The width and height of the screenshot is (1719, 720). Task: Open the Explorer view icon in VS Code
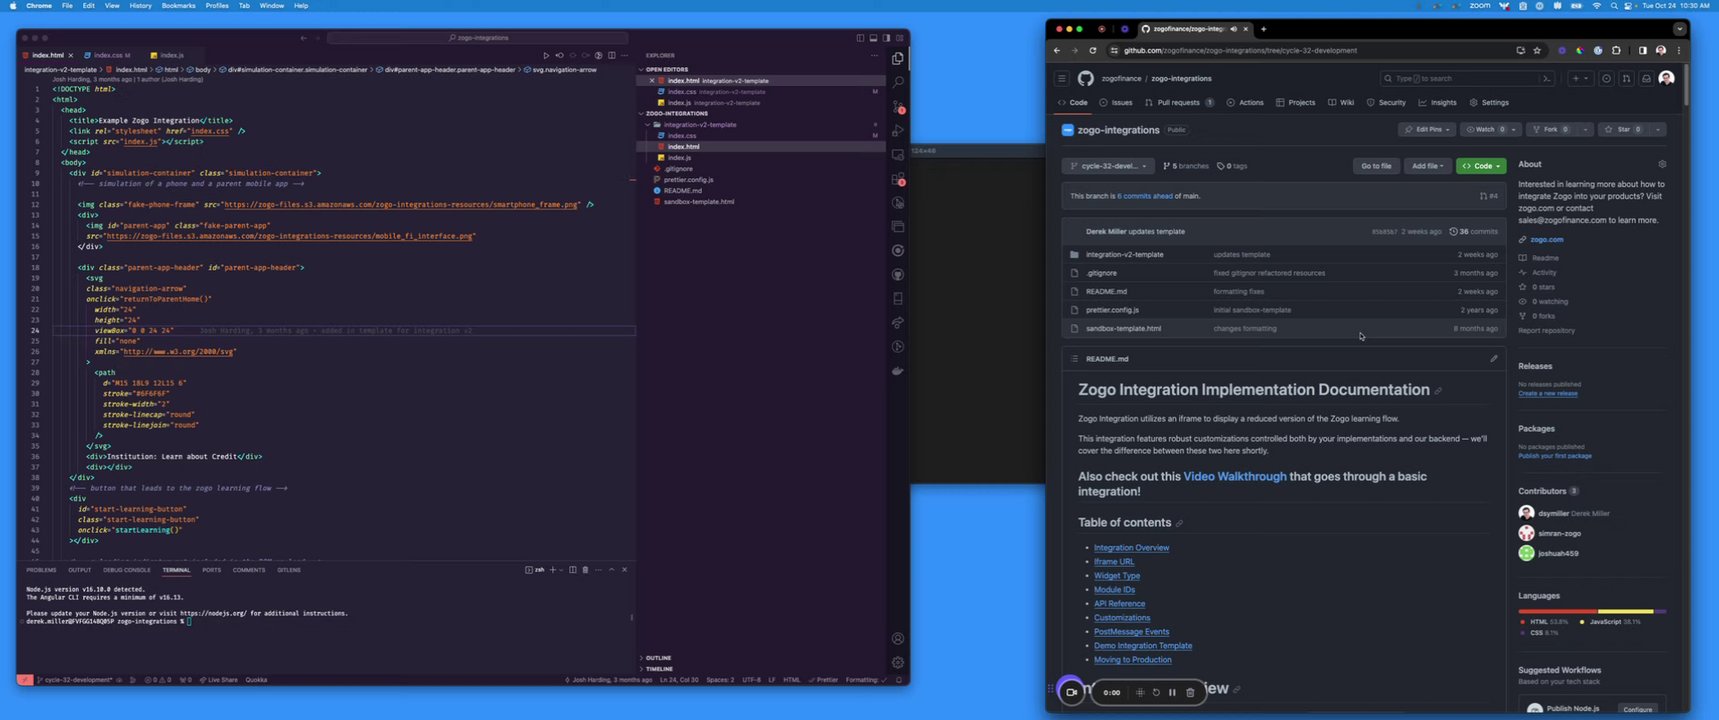898,58
